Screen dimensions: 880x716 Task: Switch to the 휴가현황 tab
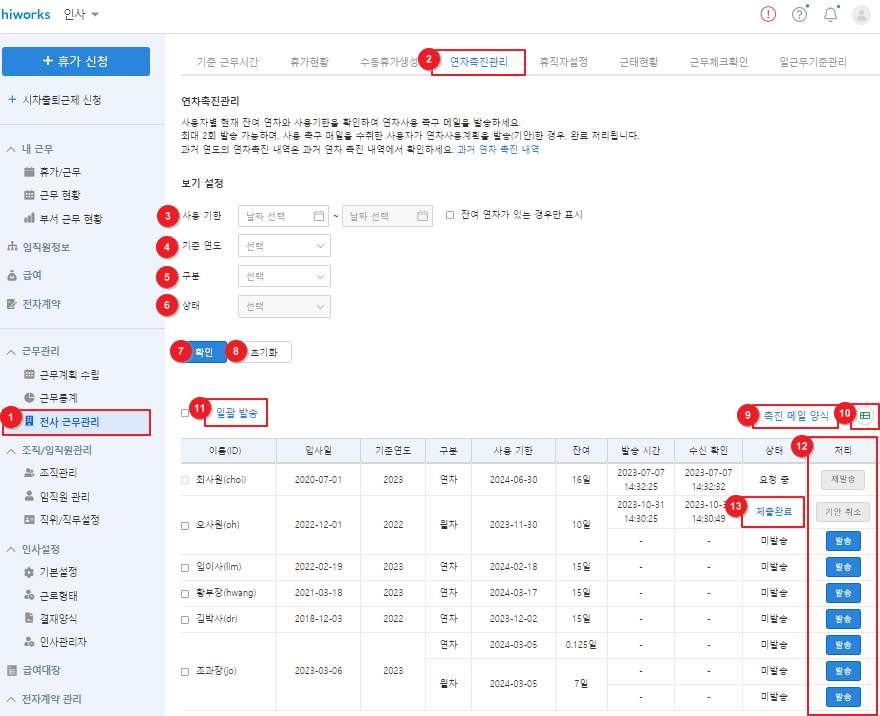[309, 62]
